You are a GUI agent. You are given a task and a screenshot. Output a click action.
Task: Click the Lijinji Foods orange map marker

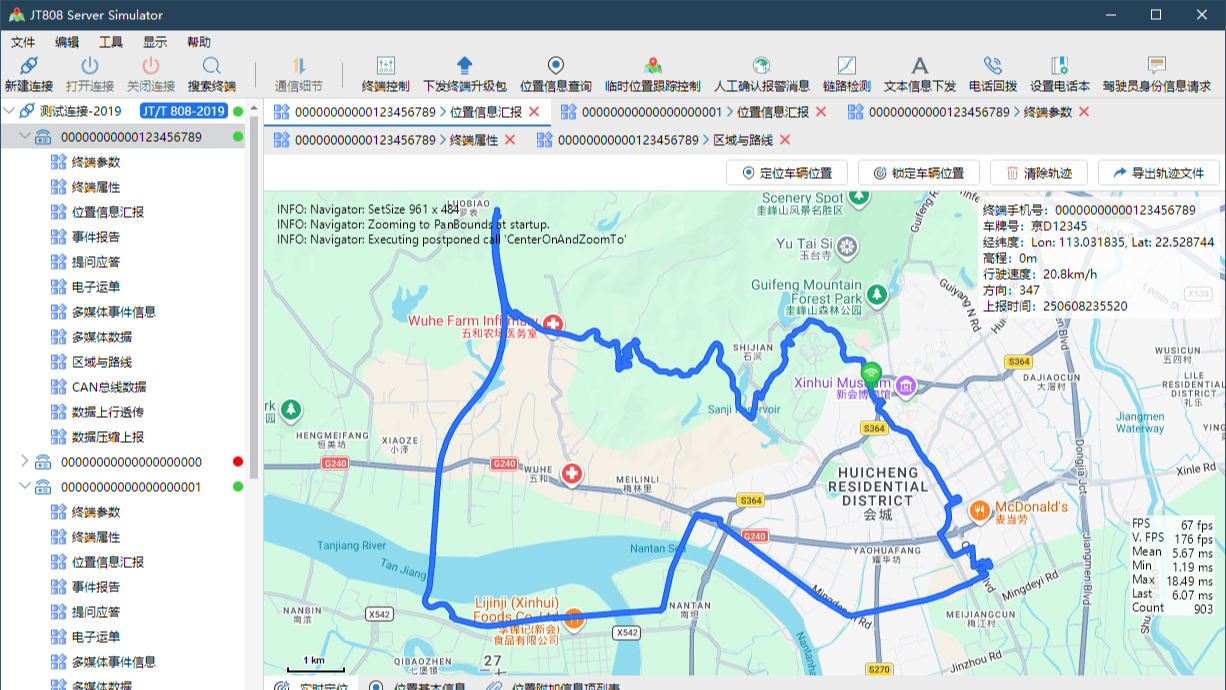click(x=574, y=620)
